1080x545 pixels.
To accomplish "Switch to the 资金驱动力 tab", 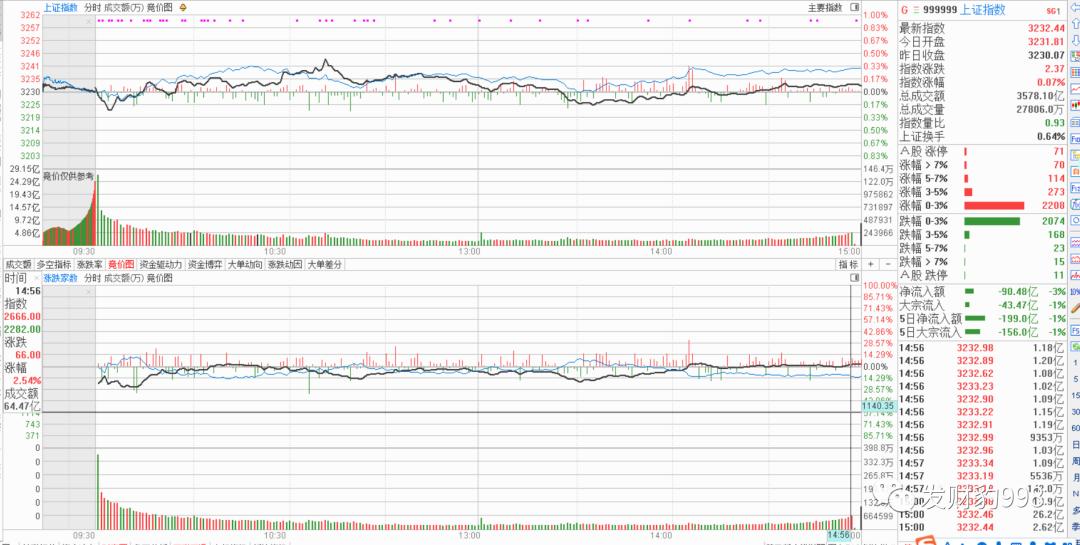I will pos(162,264).
